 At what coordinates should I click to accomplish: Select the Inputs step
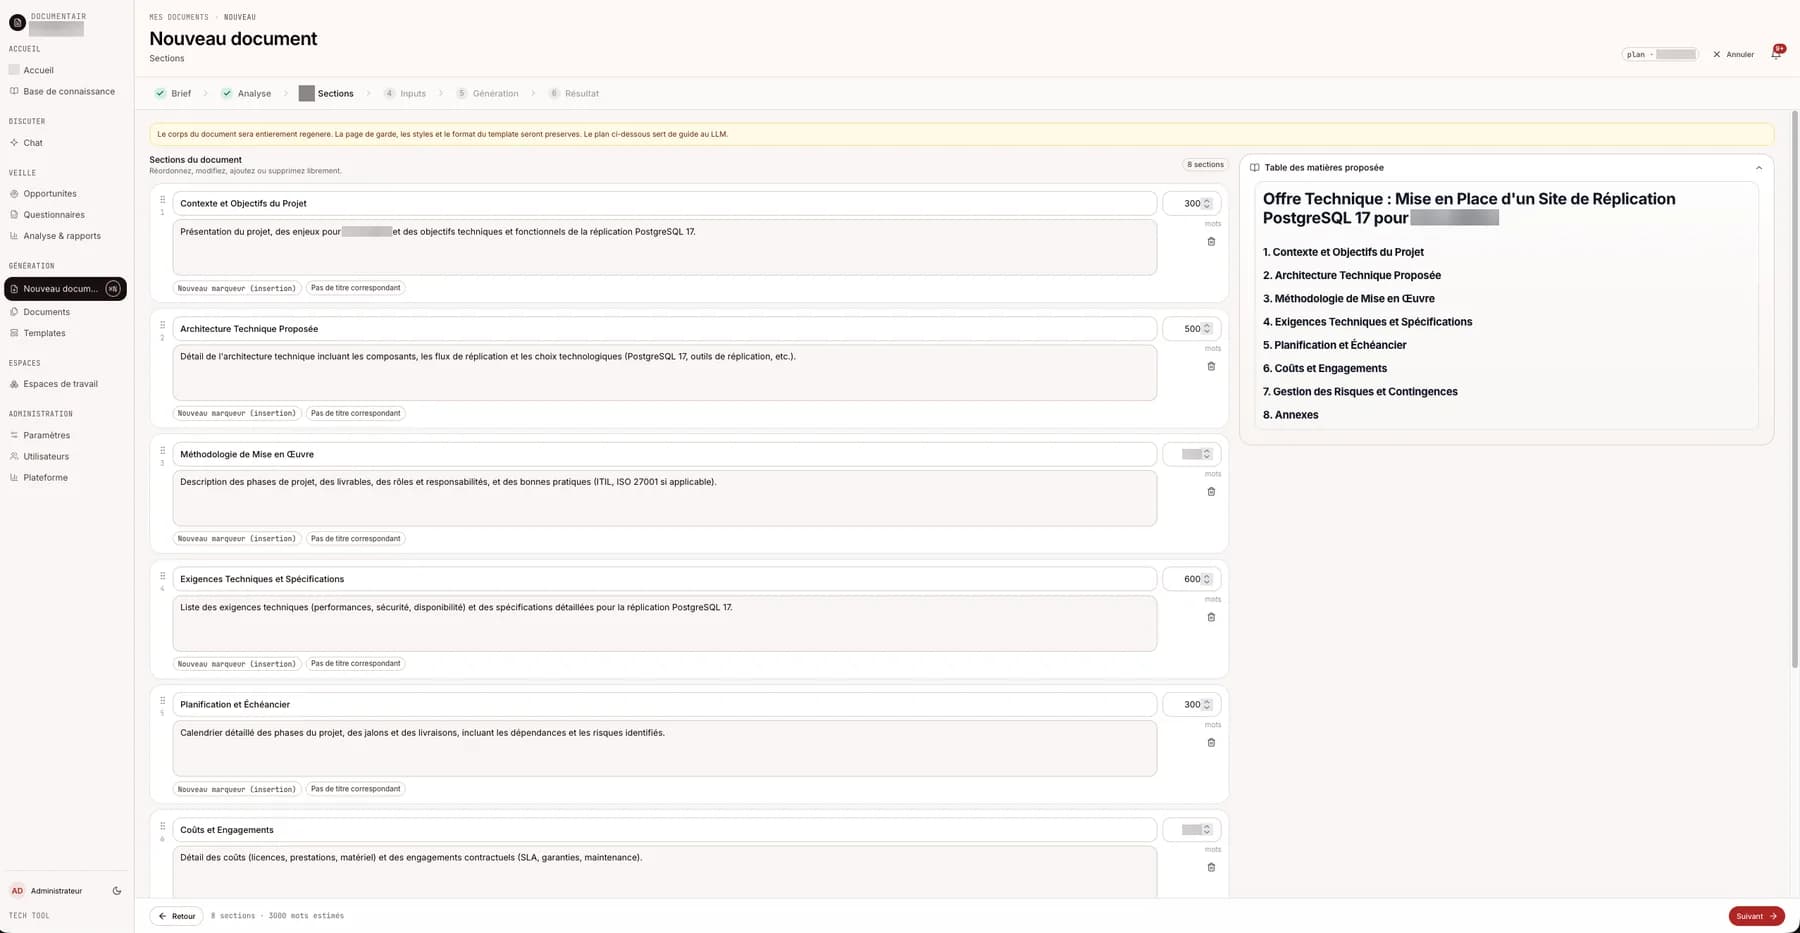[405, 93]
